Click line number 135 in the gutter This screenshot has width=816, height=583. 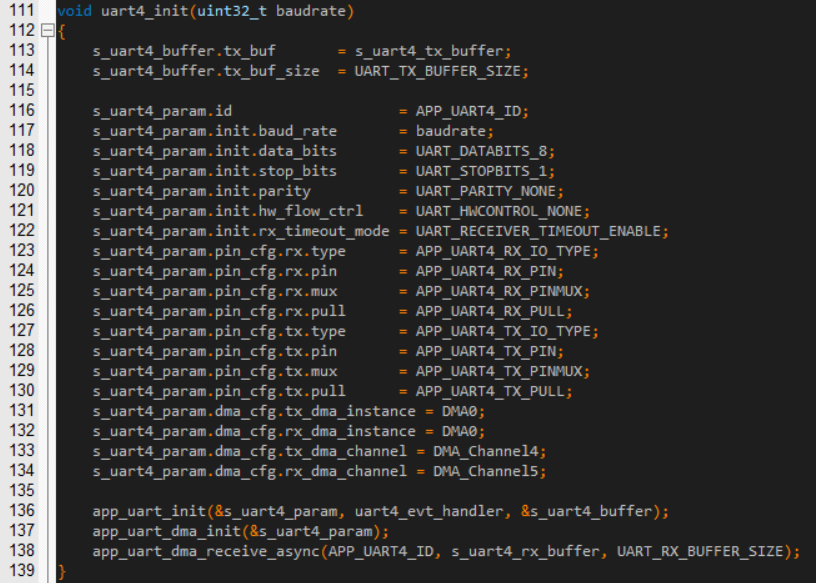click(19, 491)
